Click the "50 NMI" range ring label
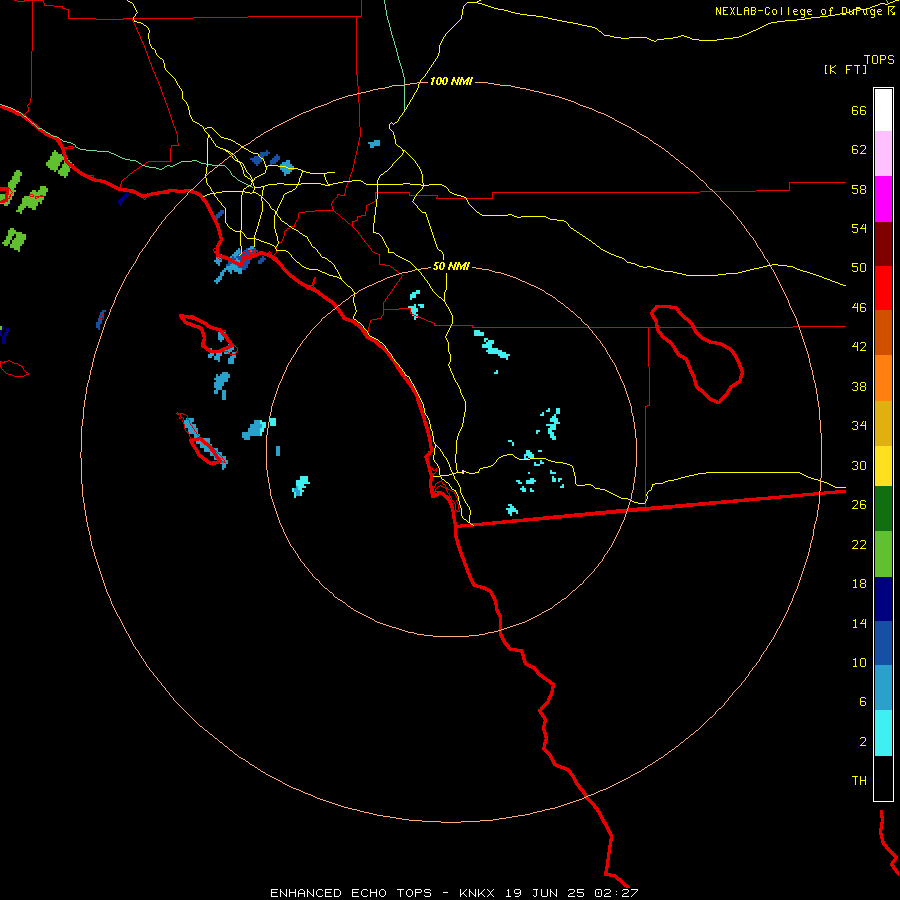The height and width of the screenshot is (900, 900). [451, 266]
